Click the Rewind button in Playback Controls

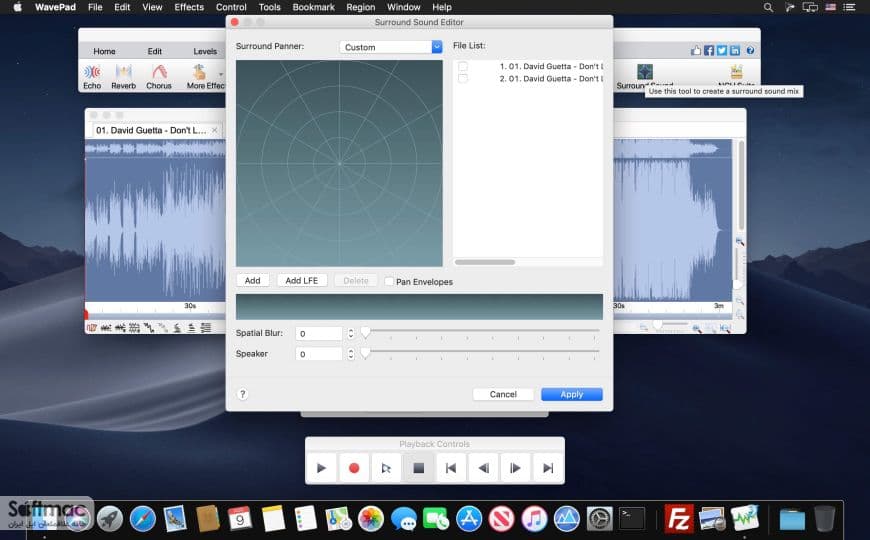point(483,468)
